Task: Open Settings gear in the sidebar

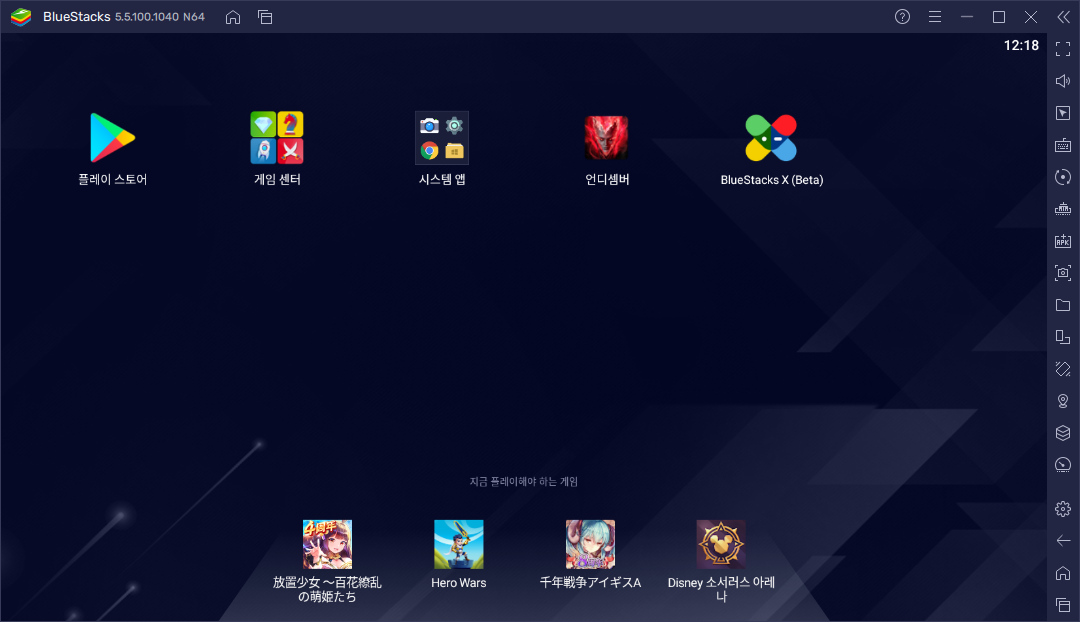Action: coord(1063,509)
